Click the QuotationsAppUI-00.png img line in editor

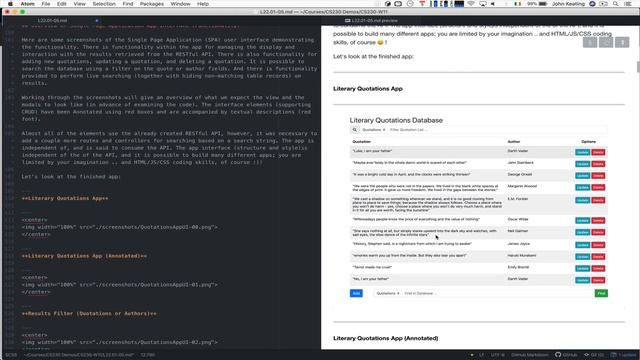(120, 227)
